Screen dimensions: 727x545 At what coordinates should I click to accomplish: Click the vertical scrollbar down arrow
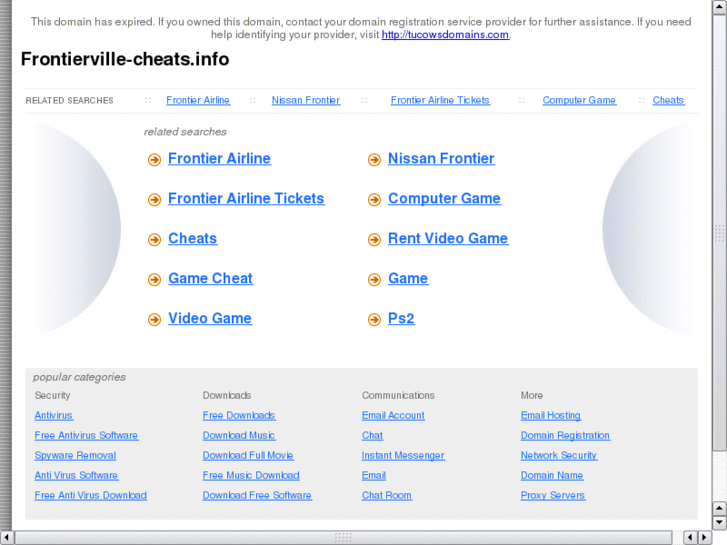pyautogui.click(x=719, y=522)
